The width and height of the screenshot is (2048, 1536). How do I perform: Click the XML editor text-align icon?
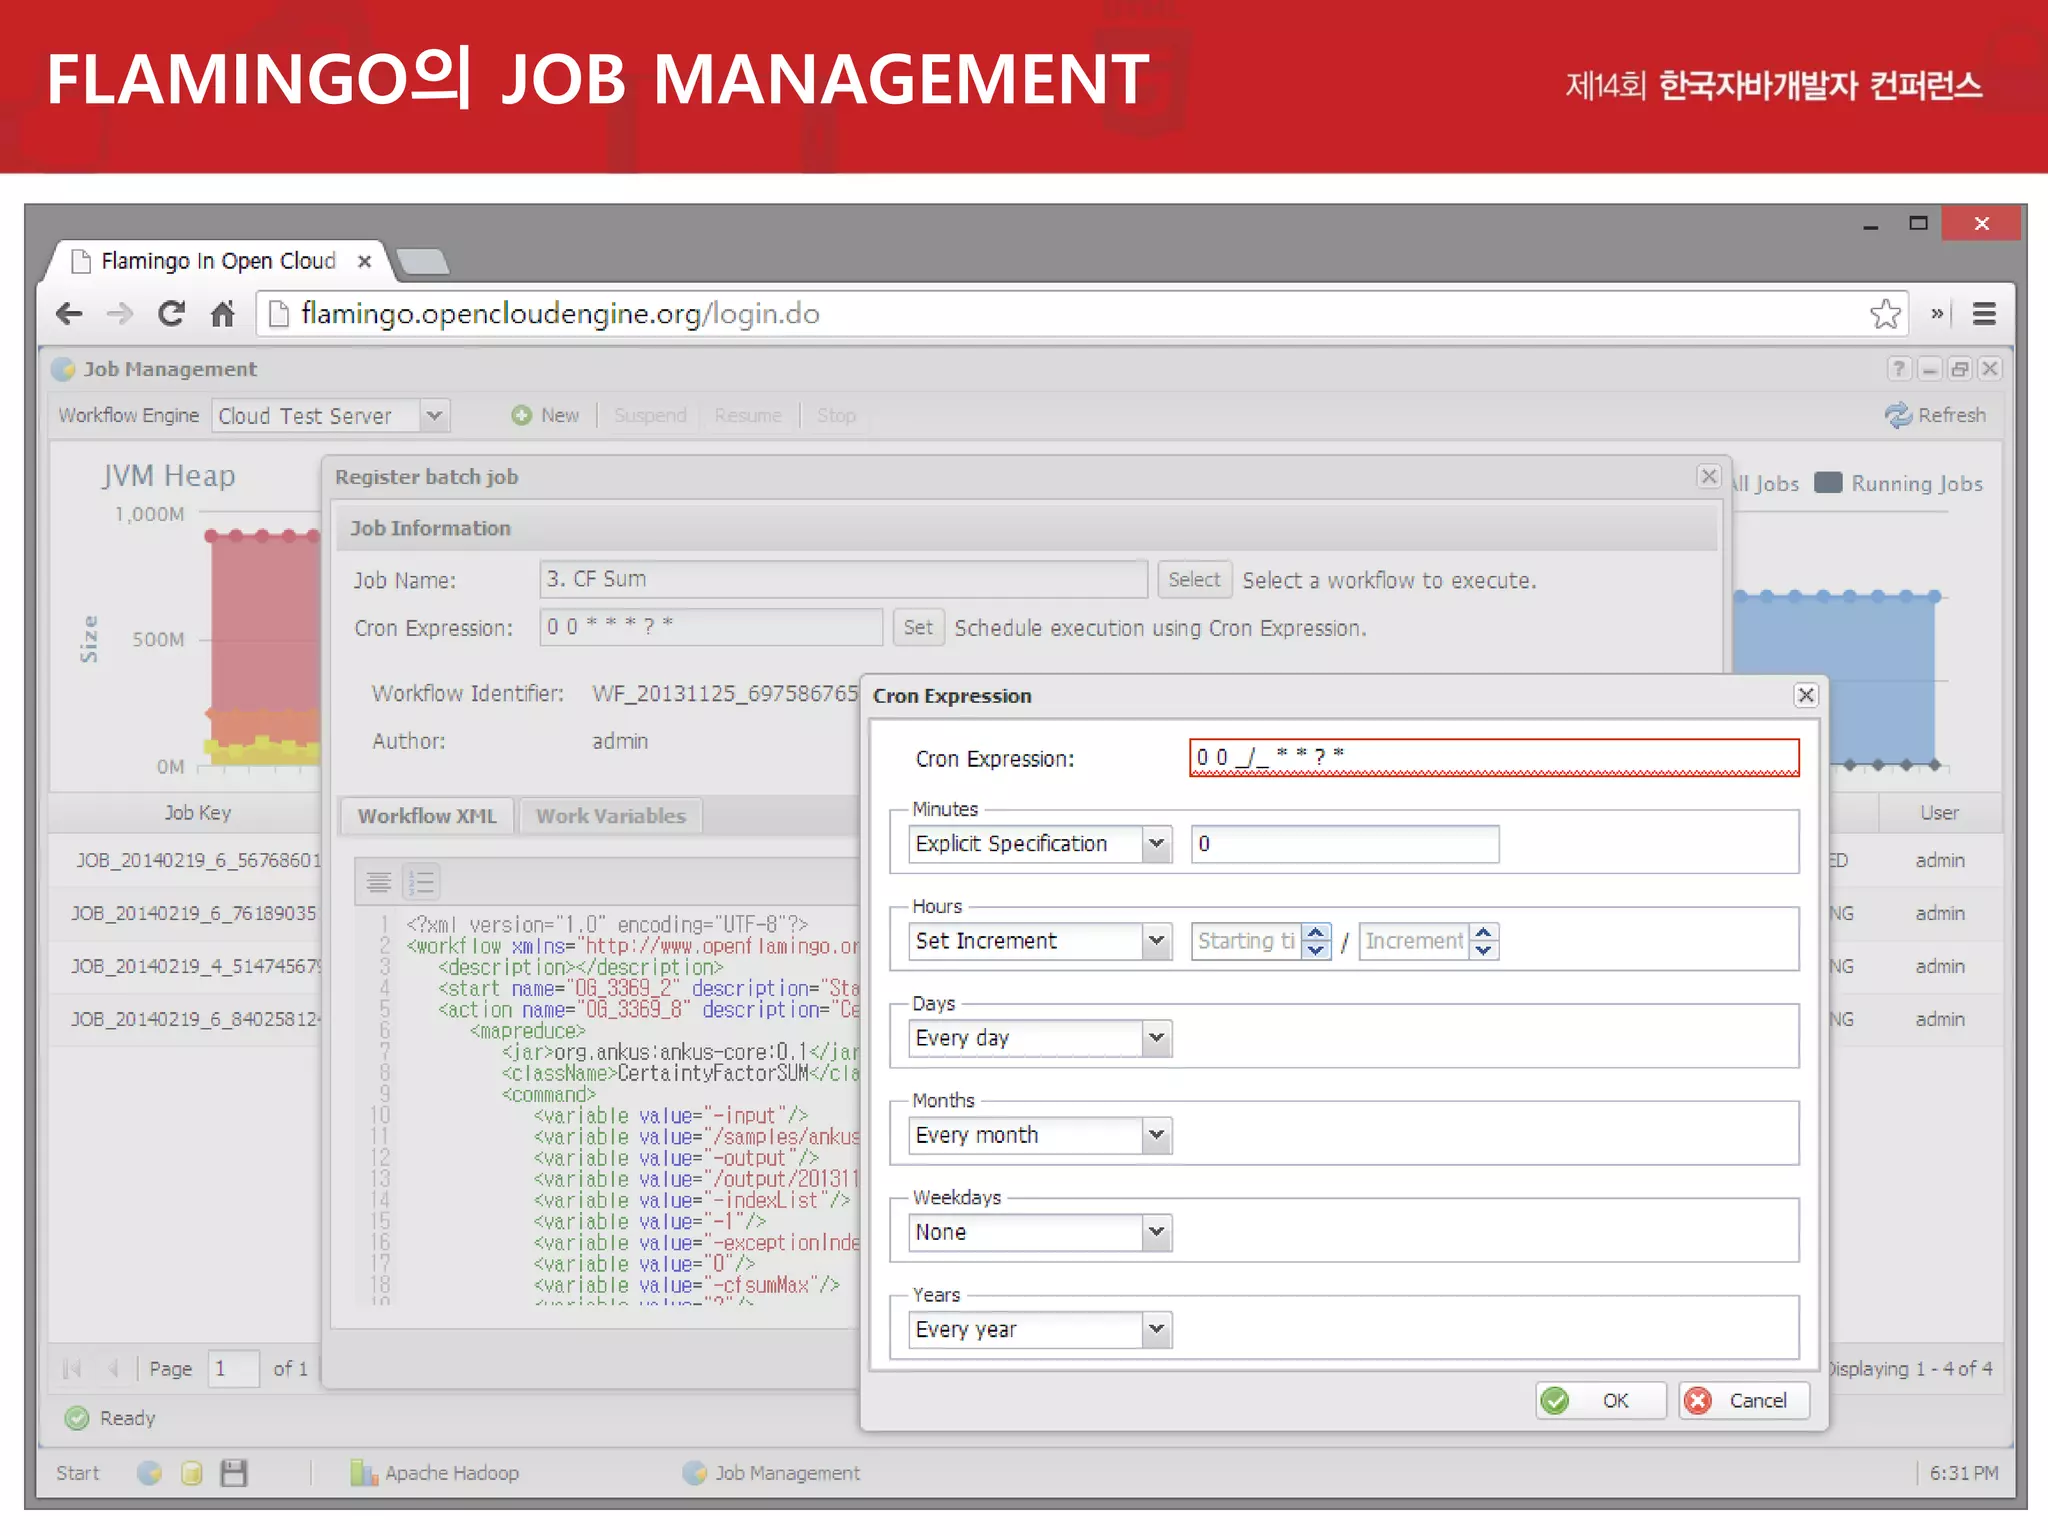point(378,882)
